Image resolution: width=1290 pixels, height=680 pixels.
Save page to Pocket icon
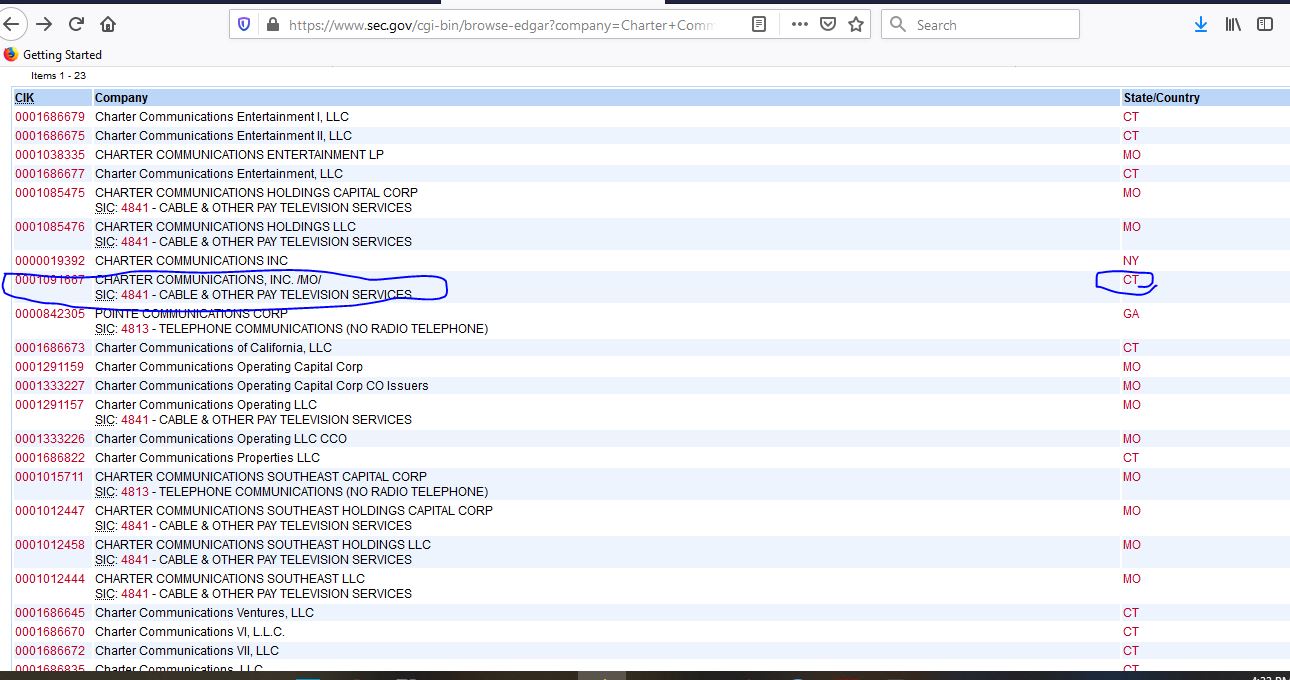pyautogui.click(x=828, y=24)
